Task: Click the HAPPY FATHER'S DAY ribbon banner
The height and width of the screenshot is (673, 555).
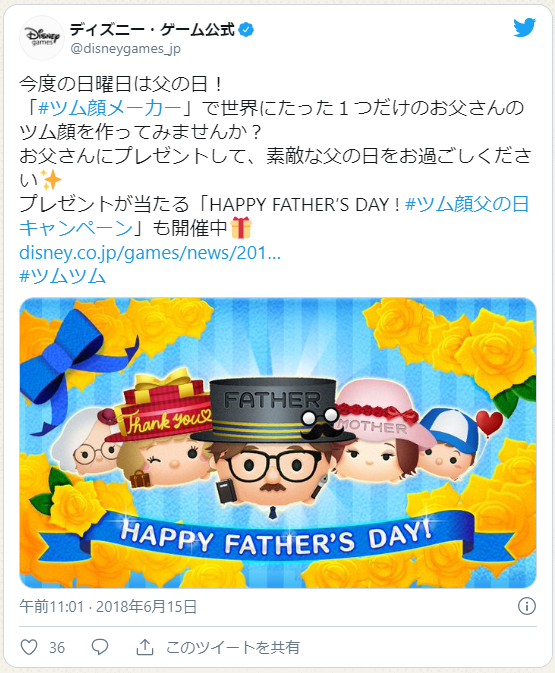Action: 277,537
